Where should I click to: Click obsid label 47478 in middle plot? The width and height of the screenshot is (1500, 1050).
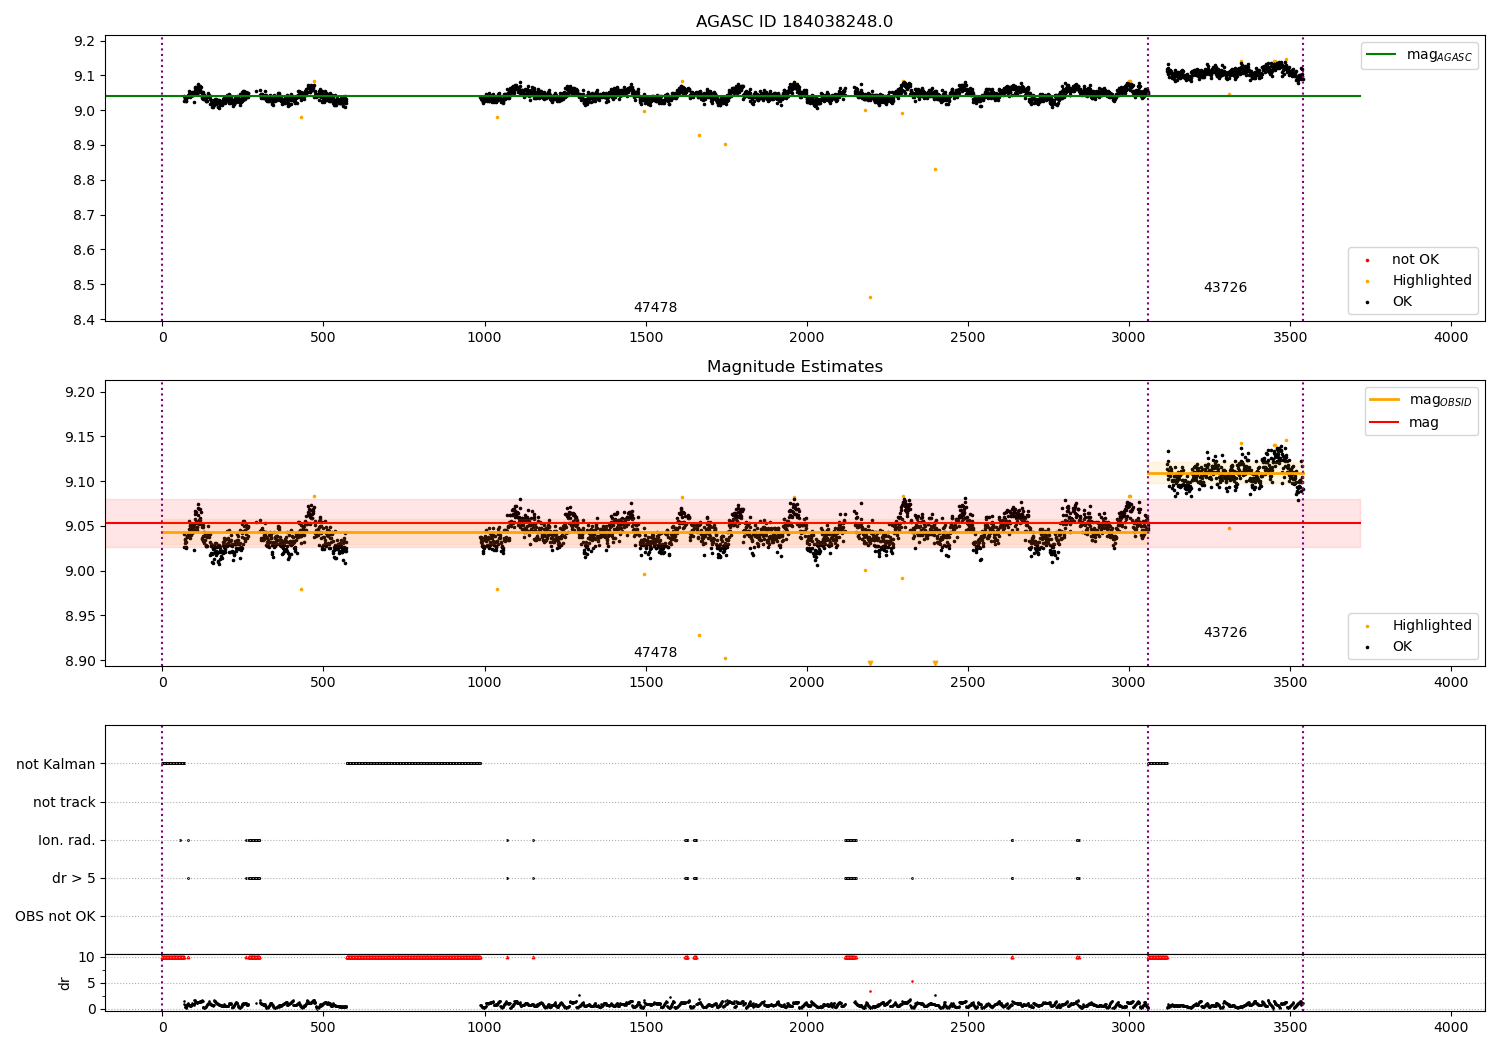pos(655,653)
